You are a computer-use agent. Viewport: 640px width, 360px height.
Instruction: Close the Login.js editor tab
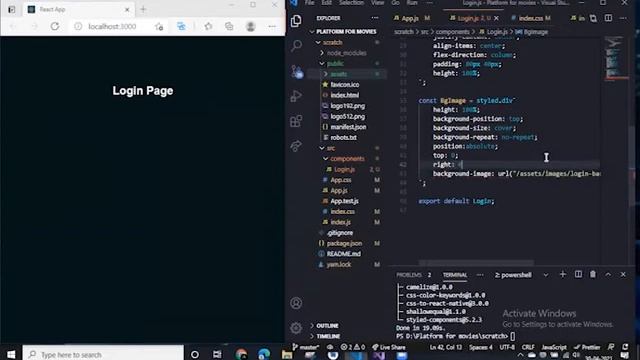pos(496,18)
